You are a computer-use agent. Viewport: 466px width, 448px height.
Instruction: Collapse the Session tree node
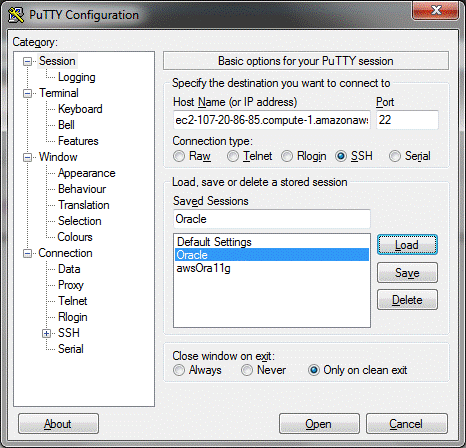27,61
